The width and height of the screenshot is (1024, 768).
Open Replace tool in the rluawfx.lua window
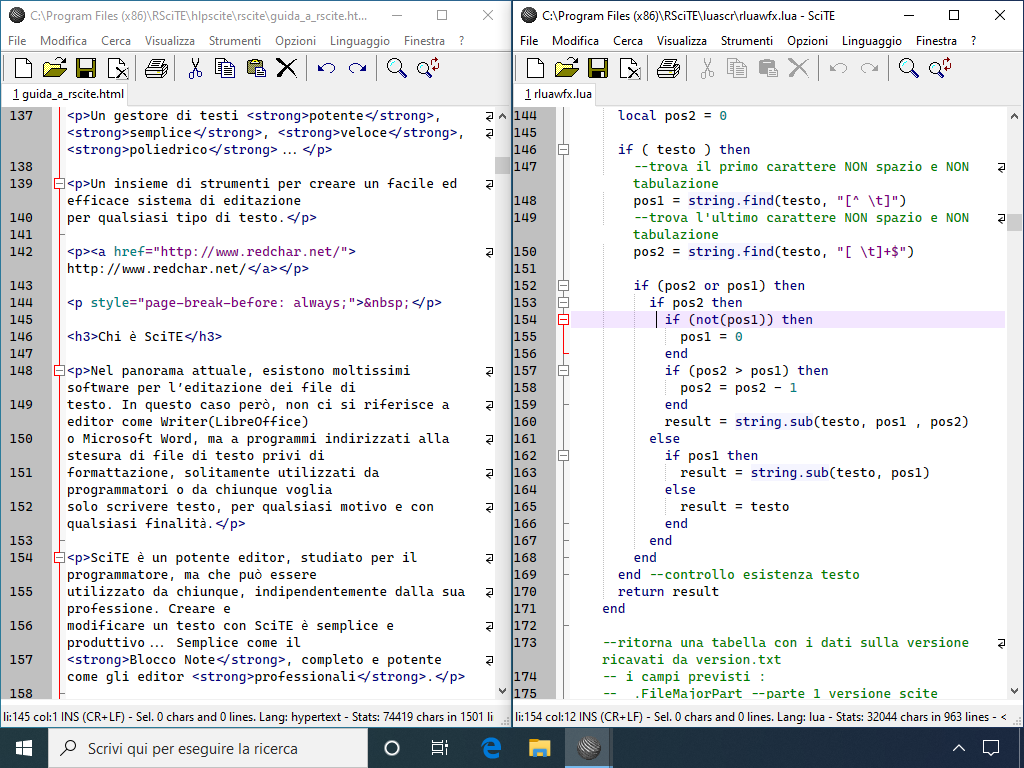click(939, 68)
